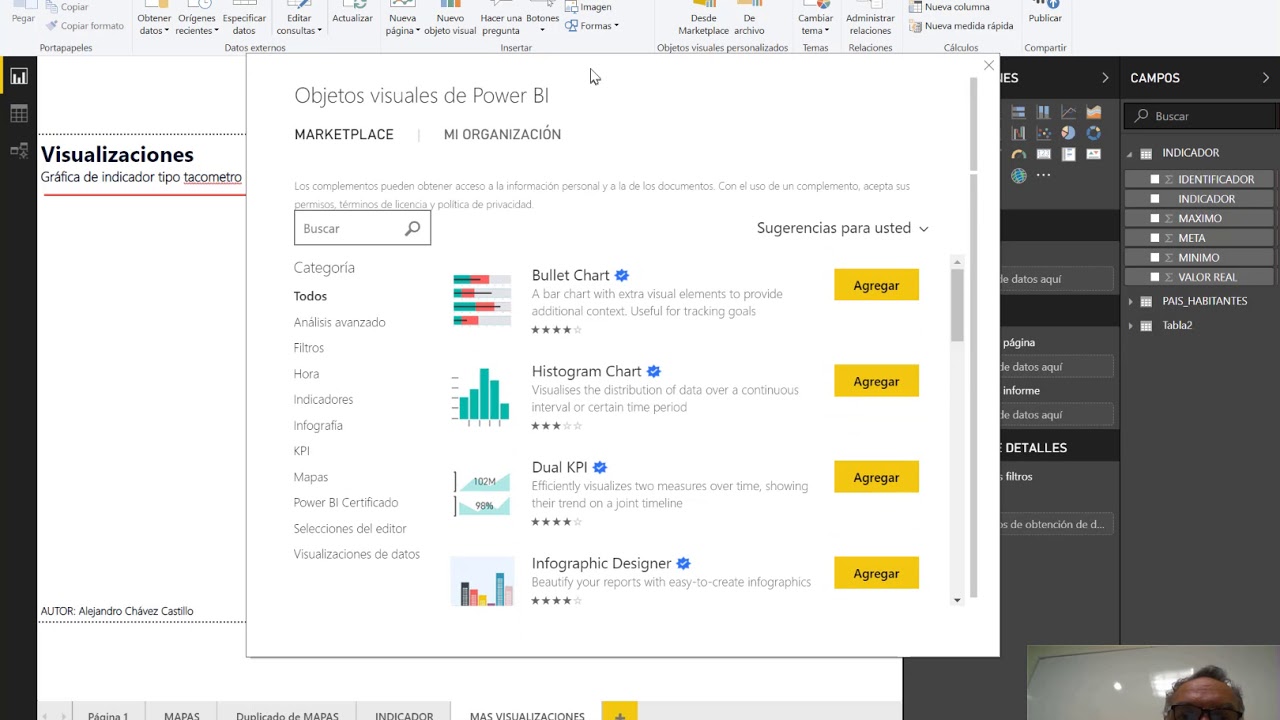Switch to the MARKETPLACE tab
1280x720 pixels.
coord(344,134)
